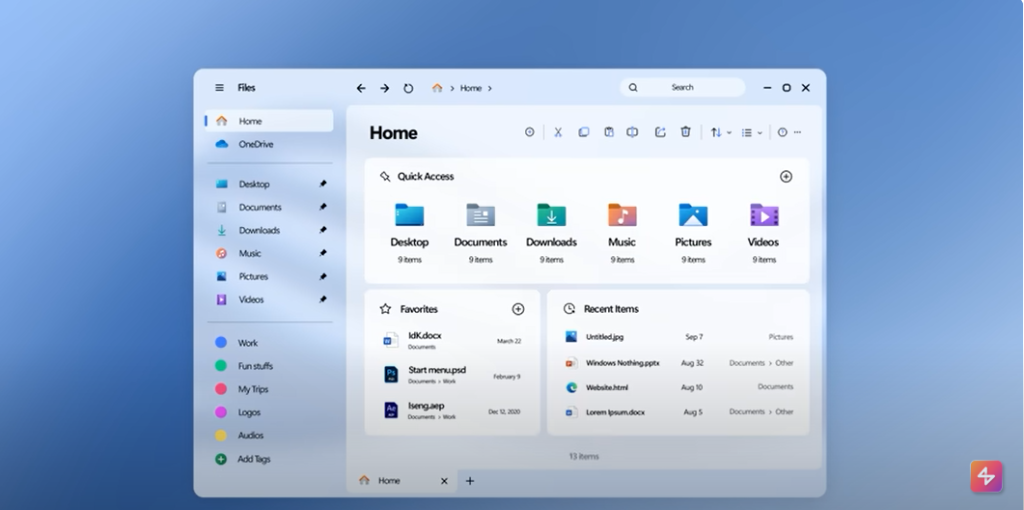Expand breadcrumb chevron before Home
The image size is (1024, 510).
452,88
